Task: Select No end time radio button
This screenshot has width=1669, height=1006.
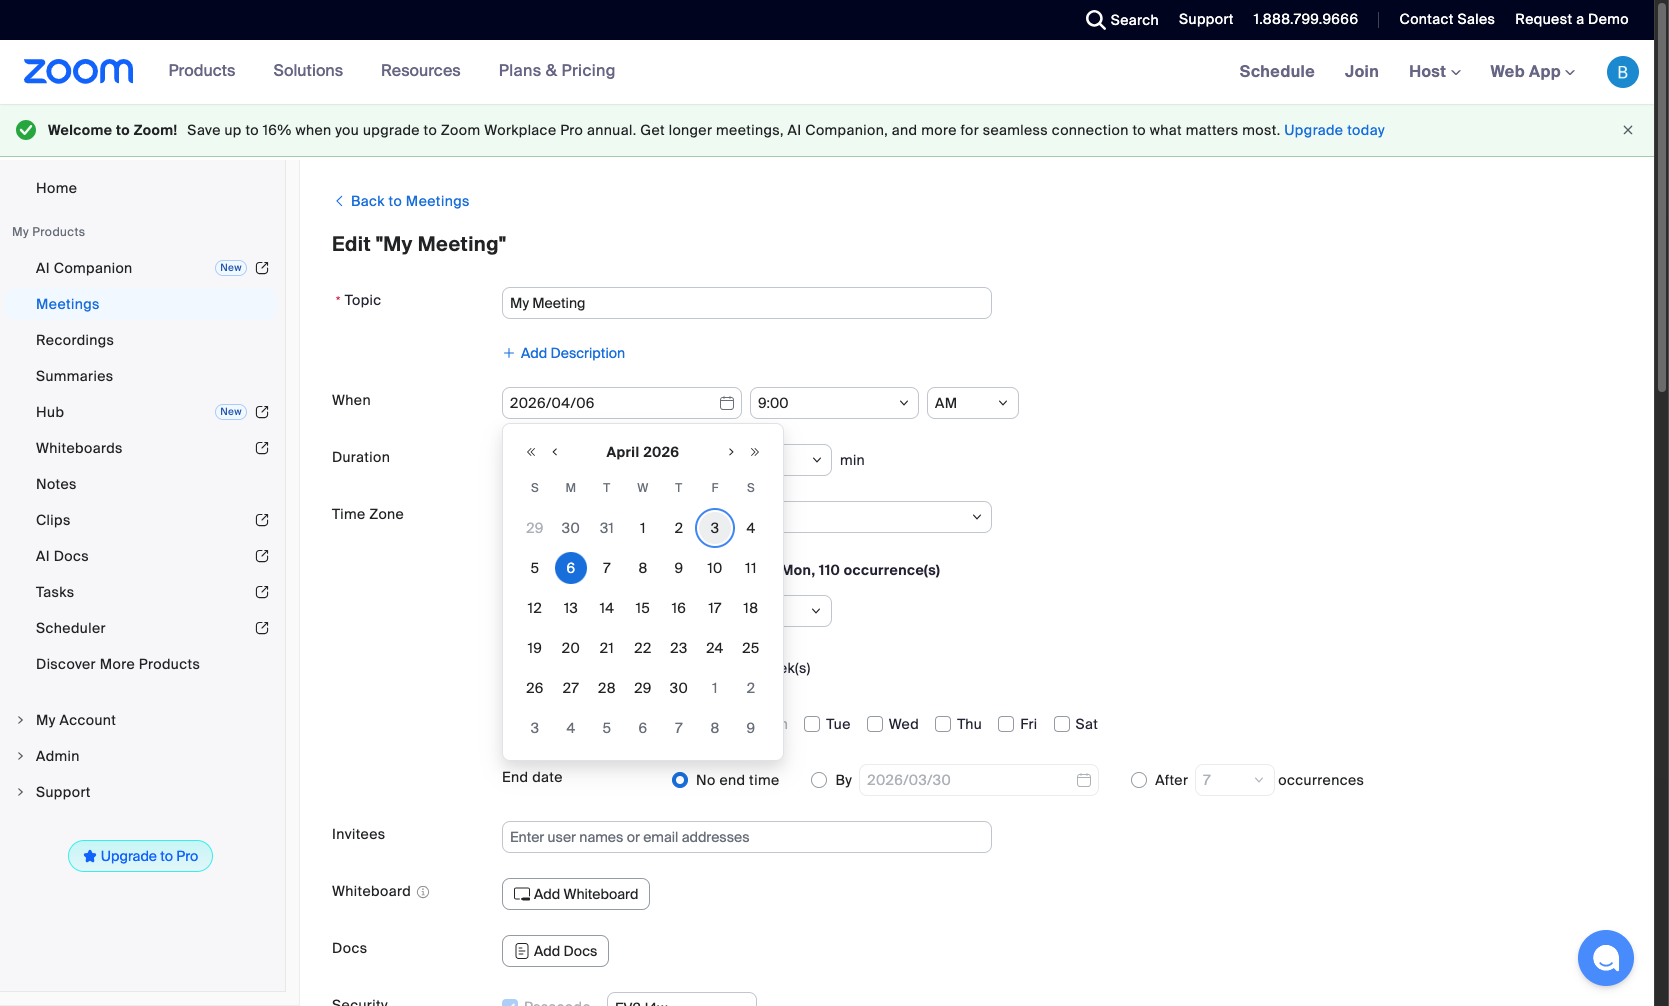Action: point(680,780)
